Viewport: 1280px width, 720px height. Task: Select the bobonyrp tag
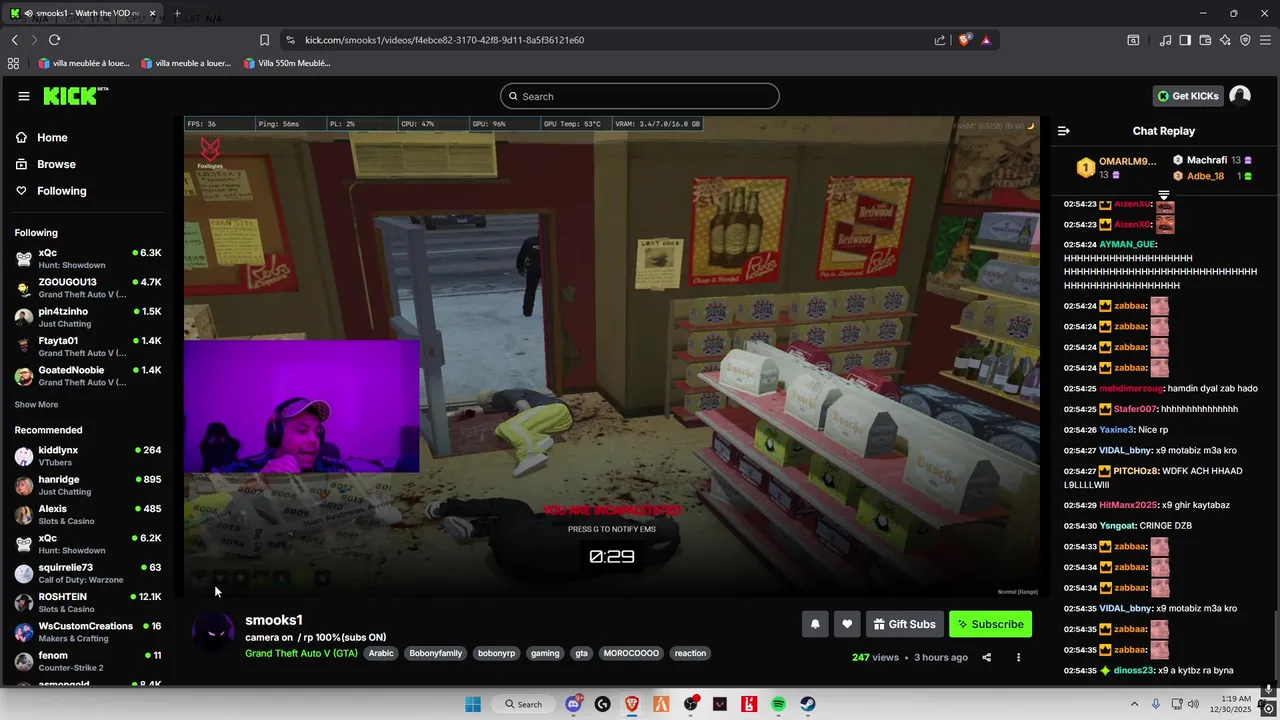496,653
